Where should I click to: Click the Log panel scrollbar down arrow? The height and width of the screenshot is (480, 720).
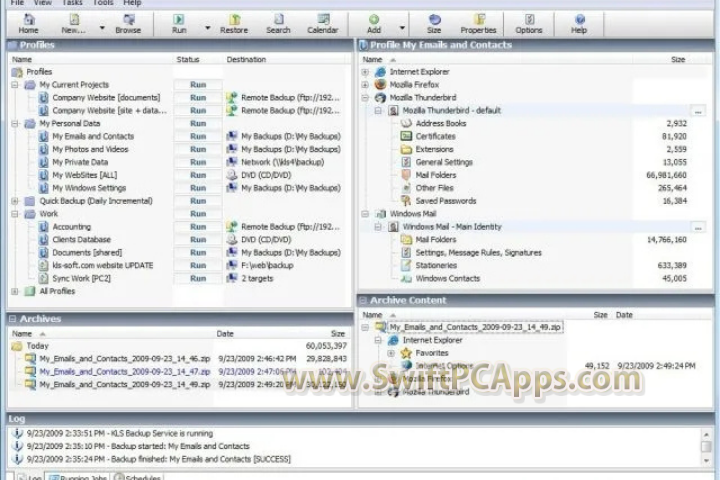(706, 460)
